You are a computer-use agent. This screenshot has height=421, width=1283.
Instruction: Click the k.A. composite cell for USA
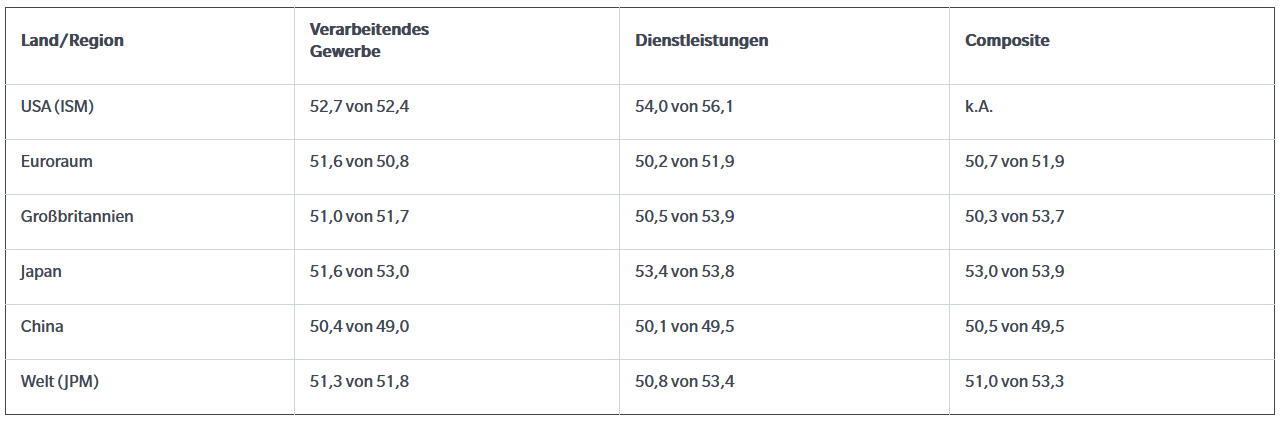pos(978,106)
